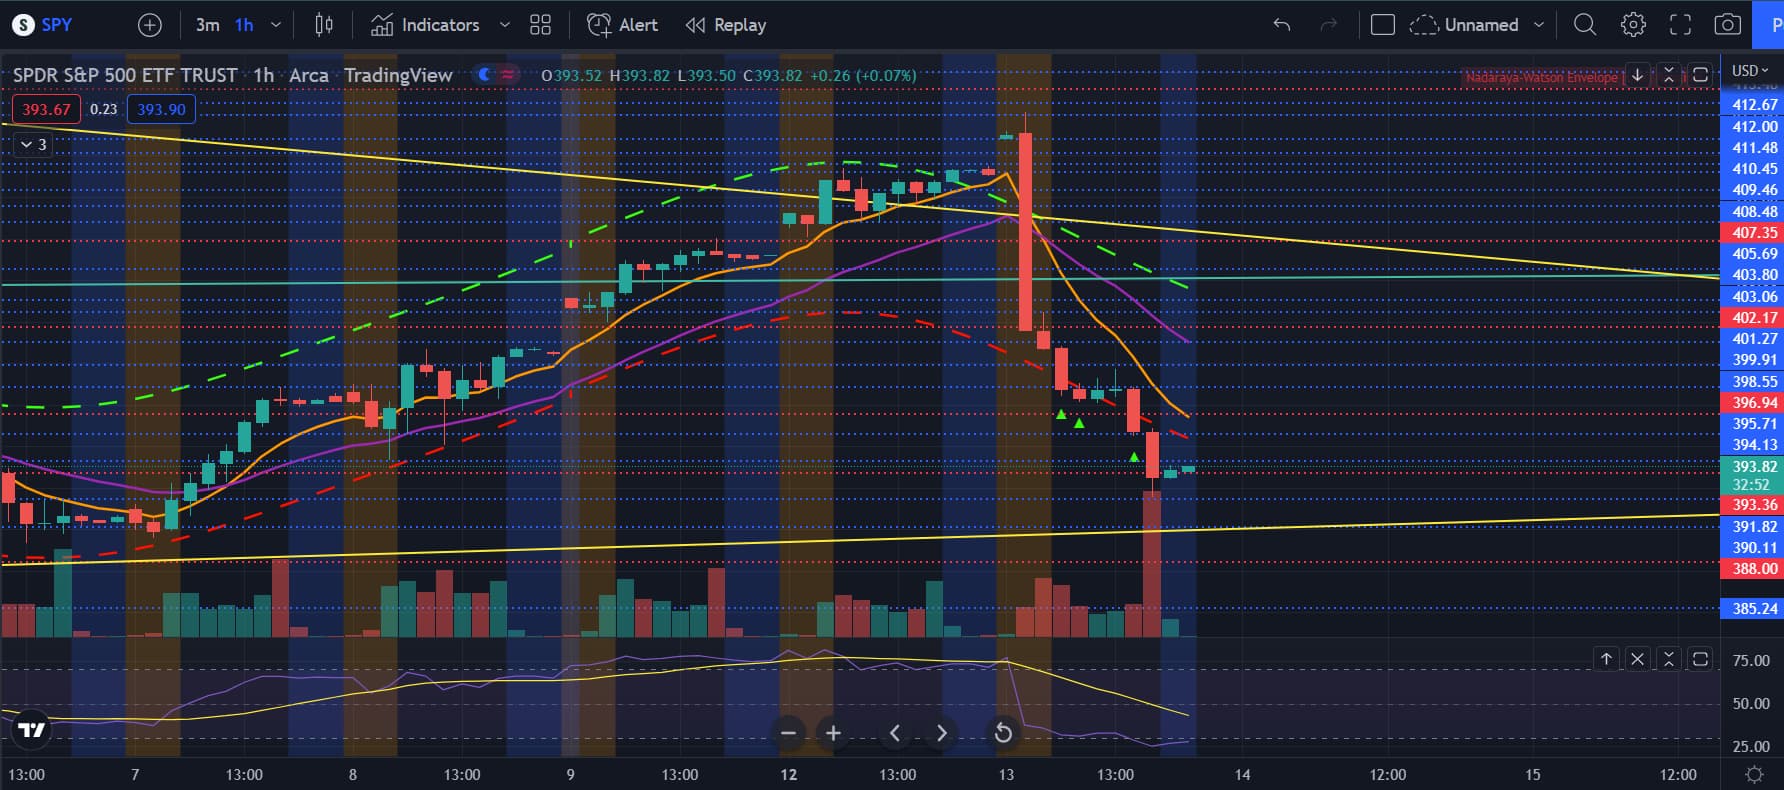Click the quick search magnifier icon
Image resolution: width=1784 pixels, height=790 pixels.
tap(1585, 25)
